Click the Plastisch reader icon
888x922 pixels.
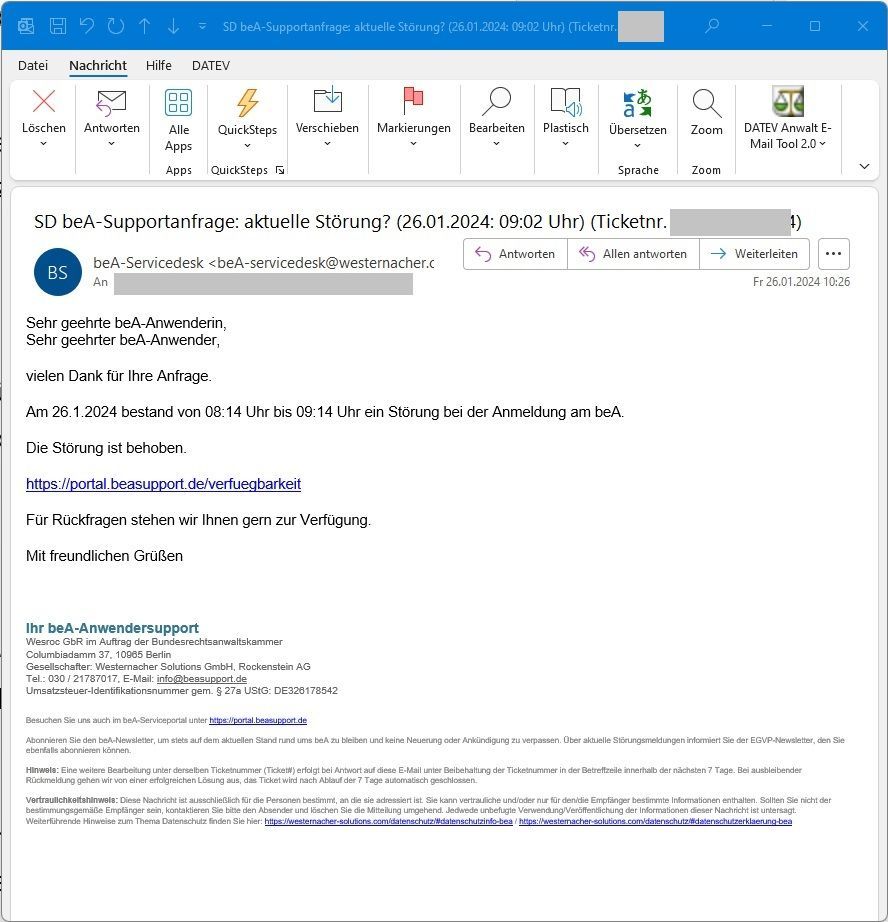[566, 102]
